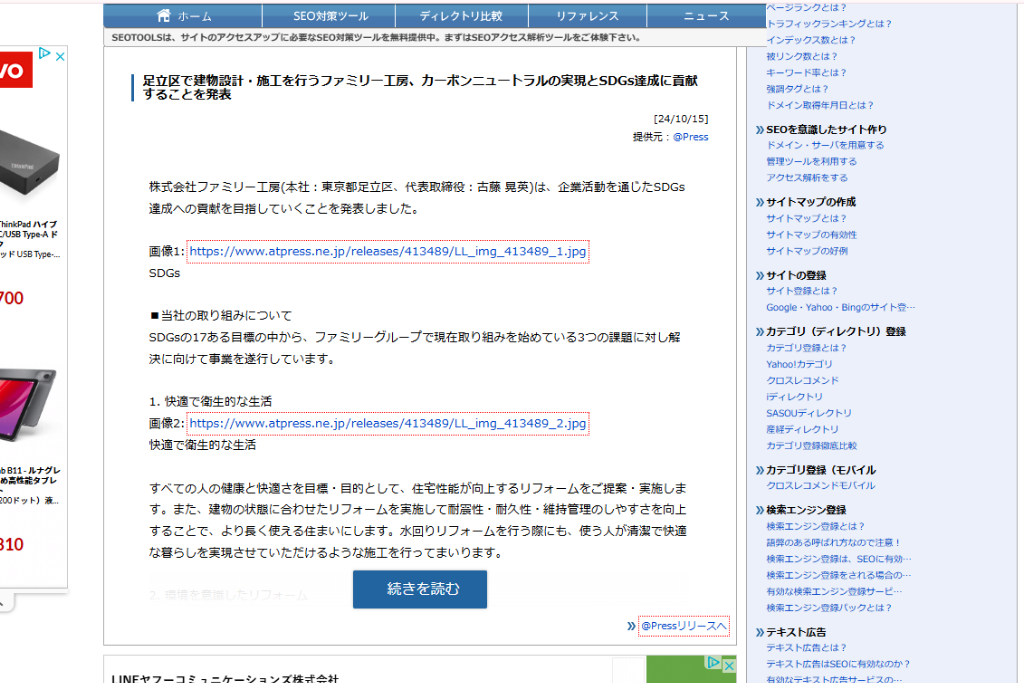This screenshot has height=683, width=1024.
Task: Click ドメイン・サーバを用意する link
Action: pyautogui.click(x=825, y=145)
